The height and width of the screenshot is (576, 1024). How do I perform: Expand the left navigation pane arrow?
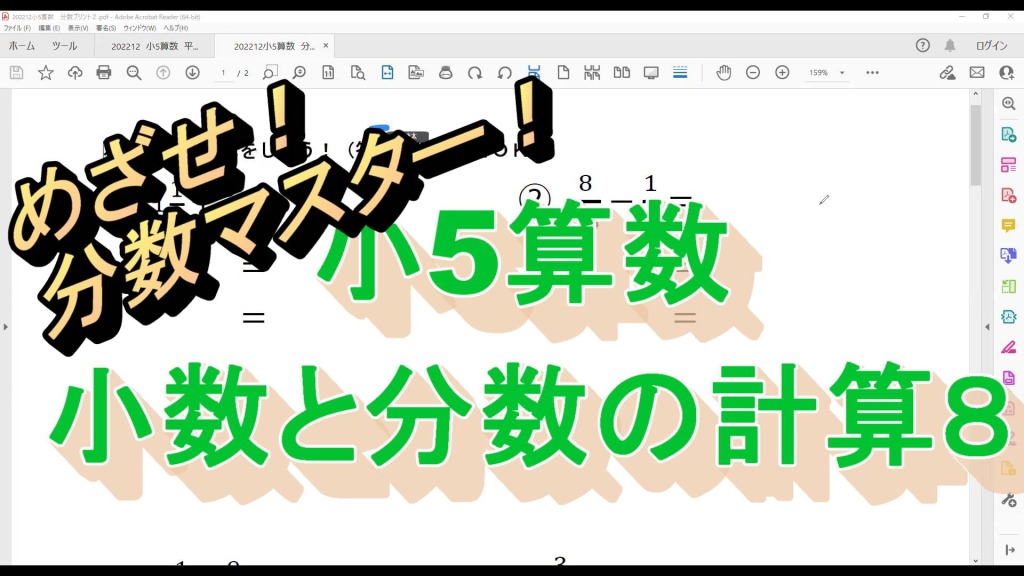coord(5,327)
